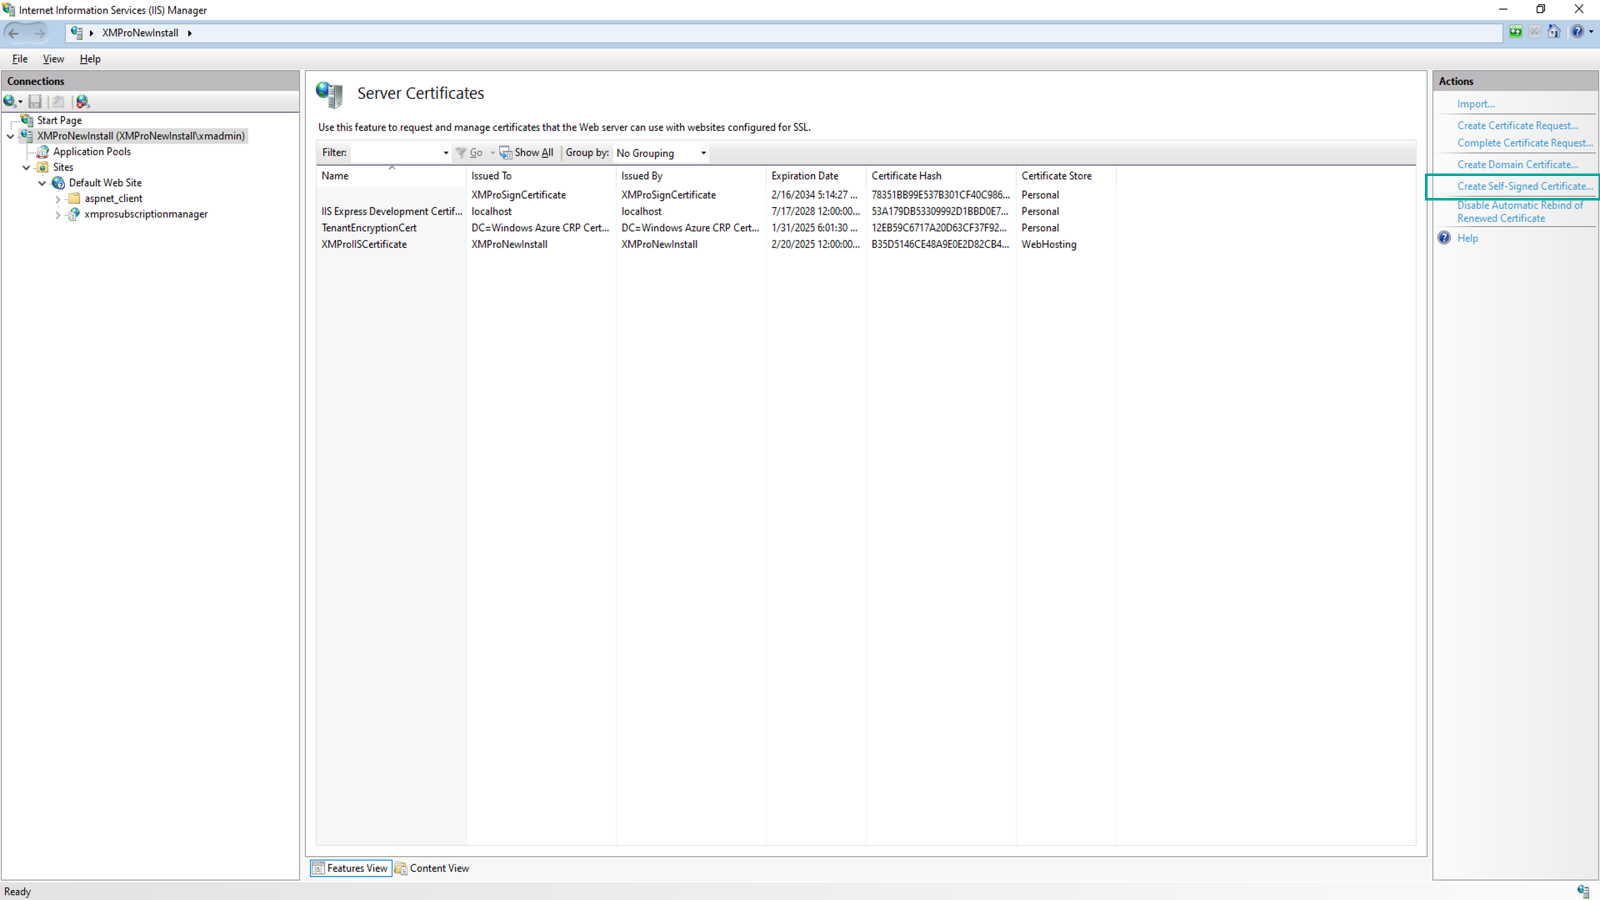The width and height of the screenshot is (1600, 900).
Task: Expand the aspnet_client node
Action: 58,199
